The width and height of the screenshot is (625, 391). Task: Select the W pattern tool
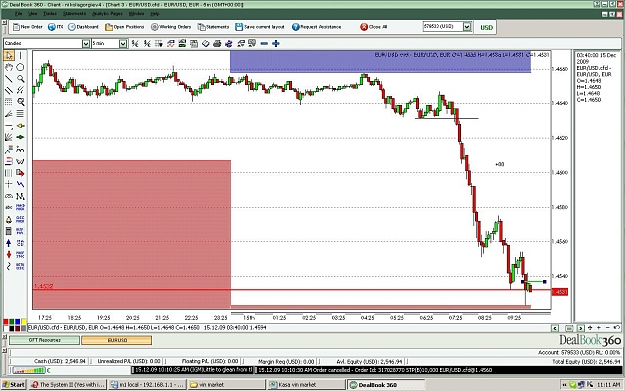point(20,161)
